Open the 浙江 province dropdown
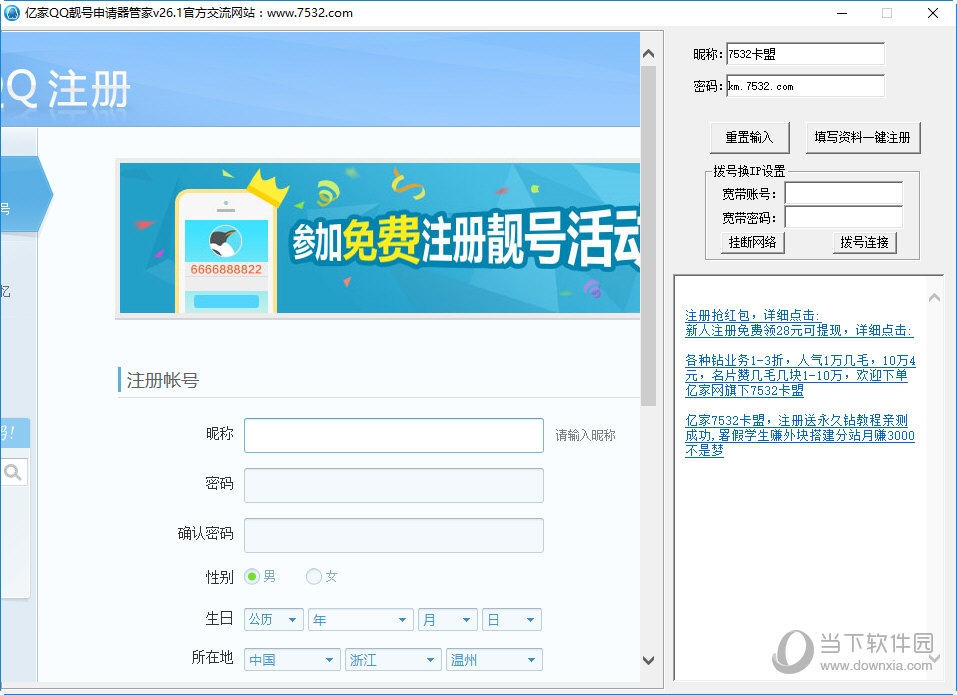957x695 pixels. 393,660
